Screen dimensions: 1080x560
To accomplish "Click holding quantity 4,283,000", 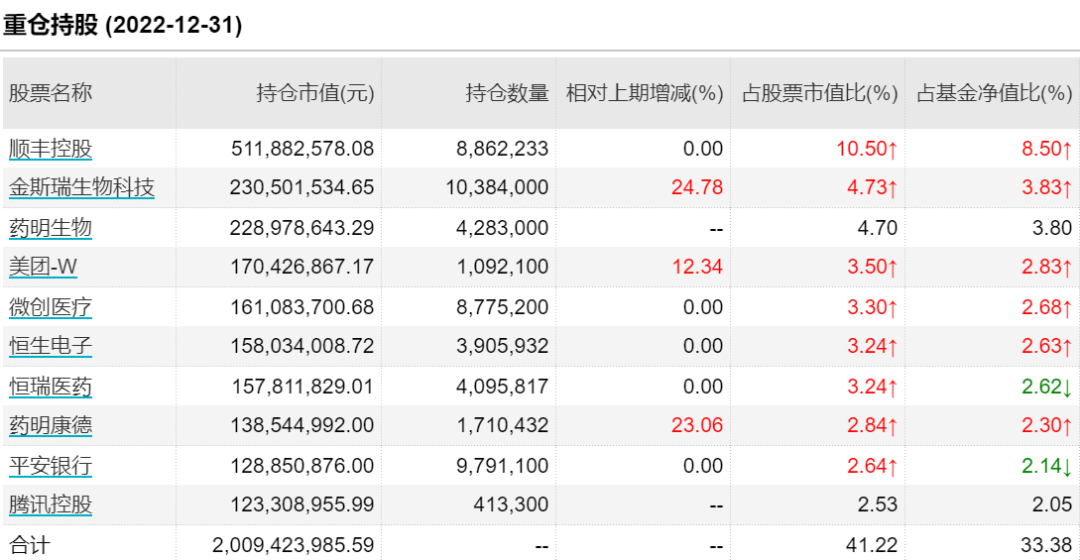I will pyautogui.click(x=502, y=227).
